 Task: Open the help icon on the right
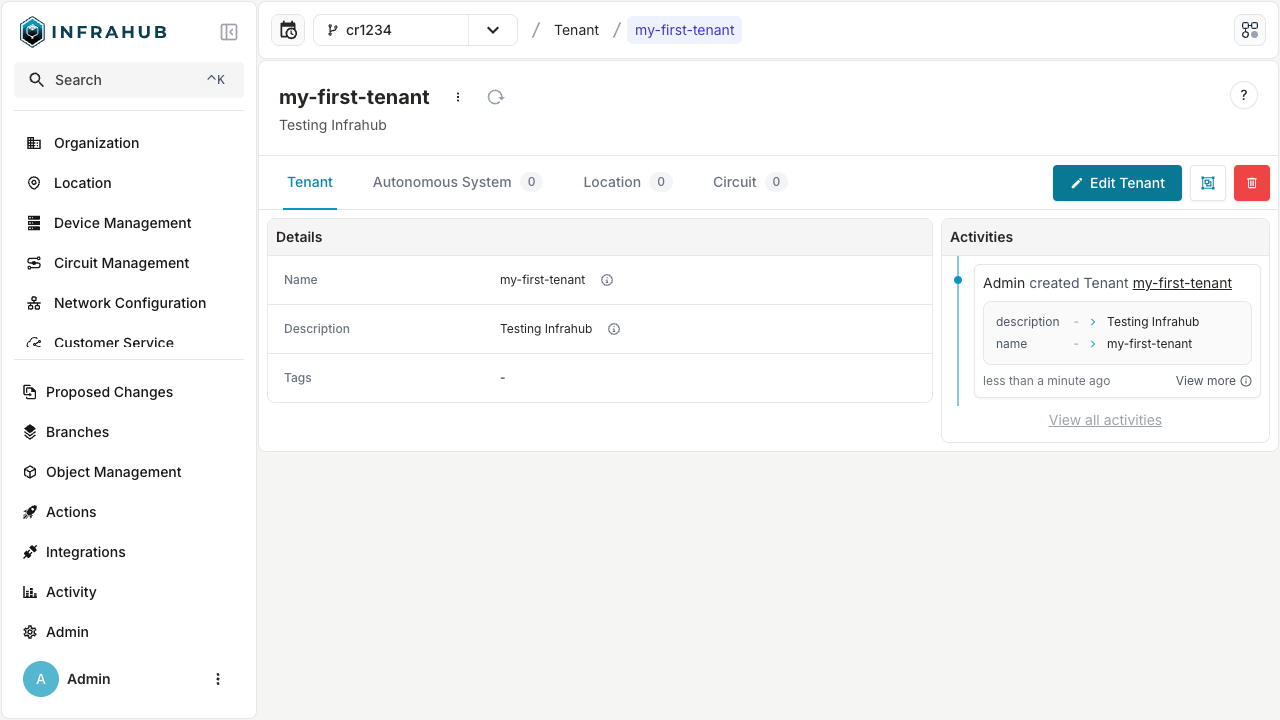pos(1243,95)
